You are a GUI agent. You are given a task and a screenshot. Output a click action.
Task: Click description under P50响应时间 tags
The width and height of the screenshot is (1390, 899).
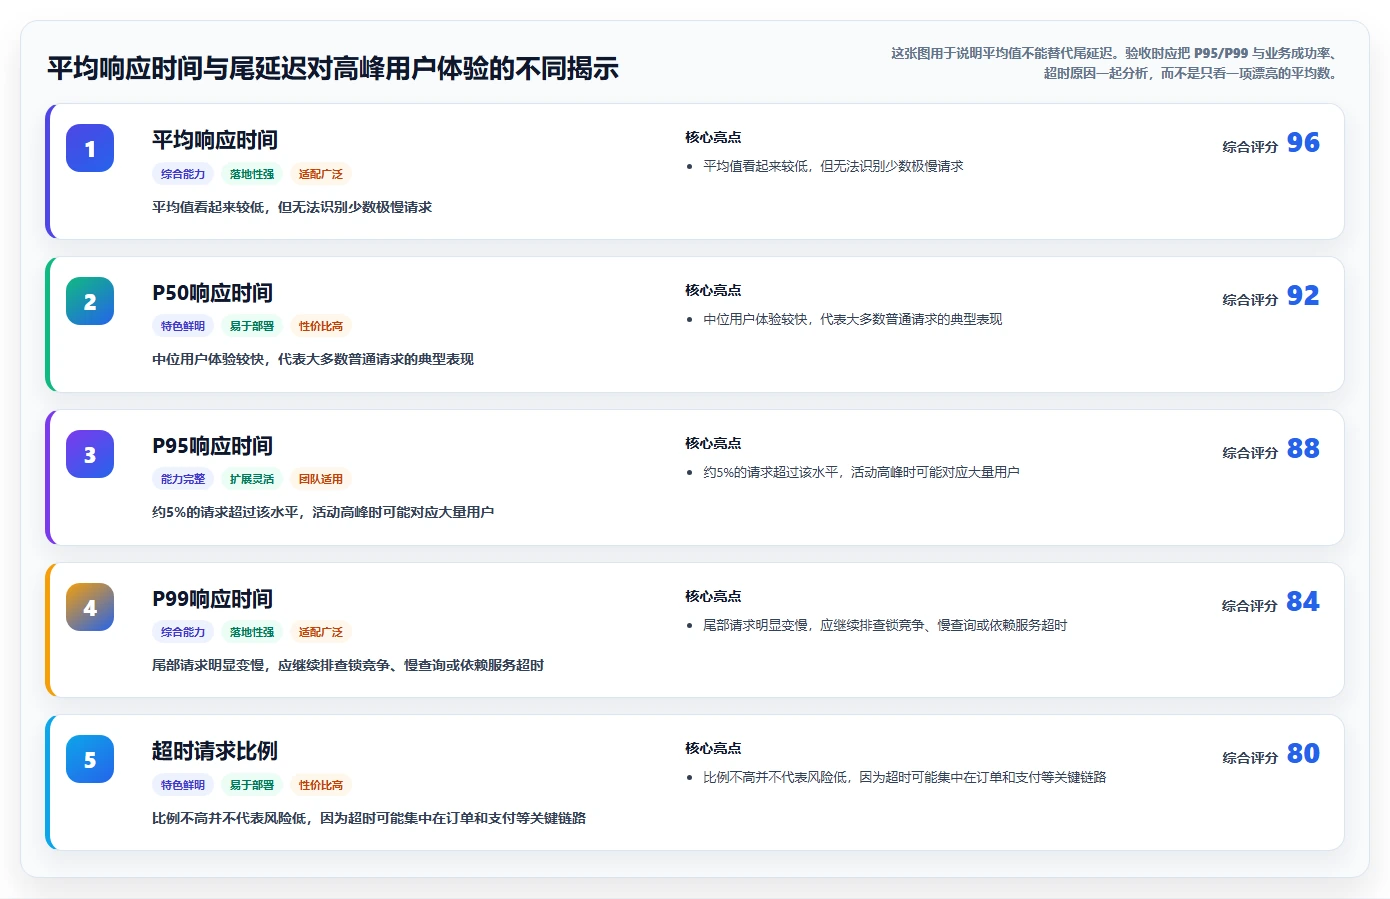point(313,360)
